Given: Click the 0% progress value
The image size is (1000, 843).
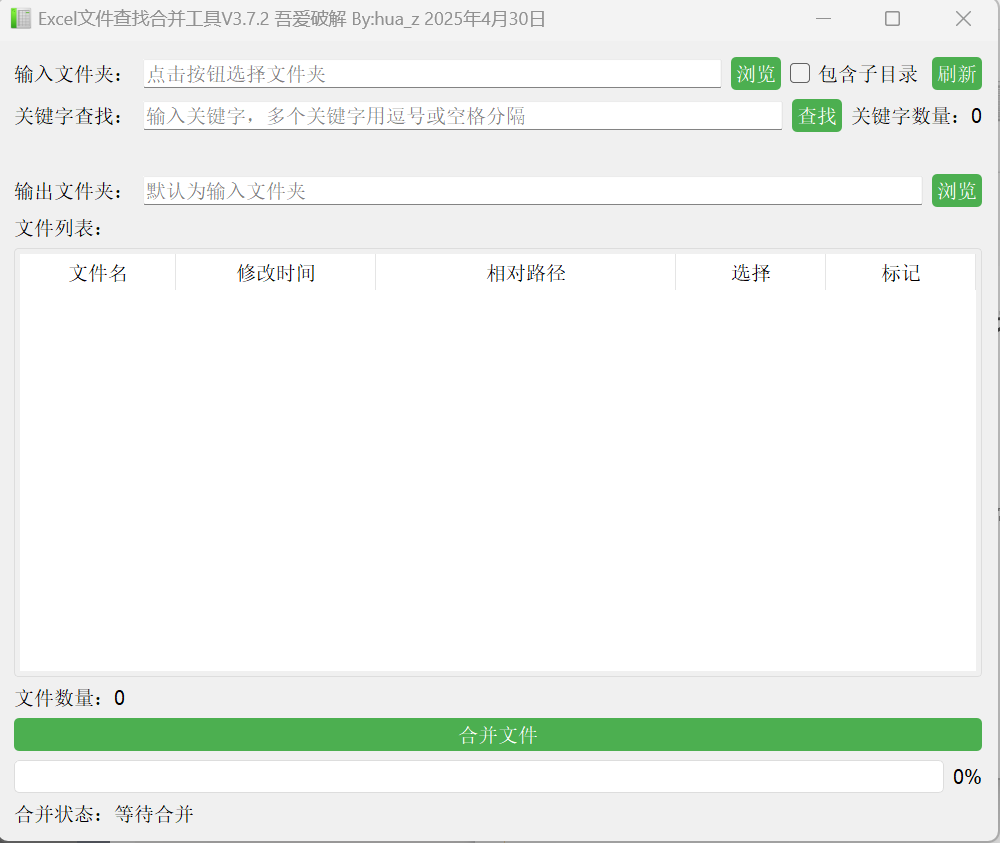Looking at the screenshot, I should [967, 777].
